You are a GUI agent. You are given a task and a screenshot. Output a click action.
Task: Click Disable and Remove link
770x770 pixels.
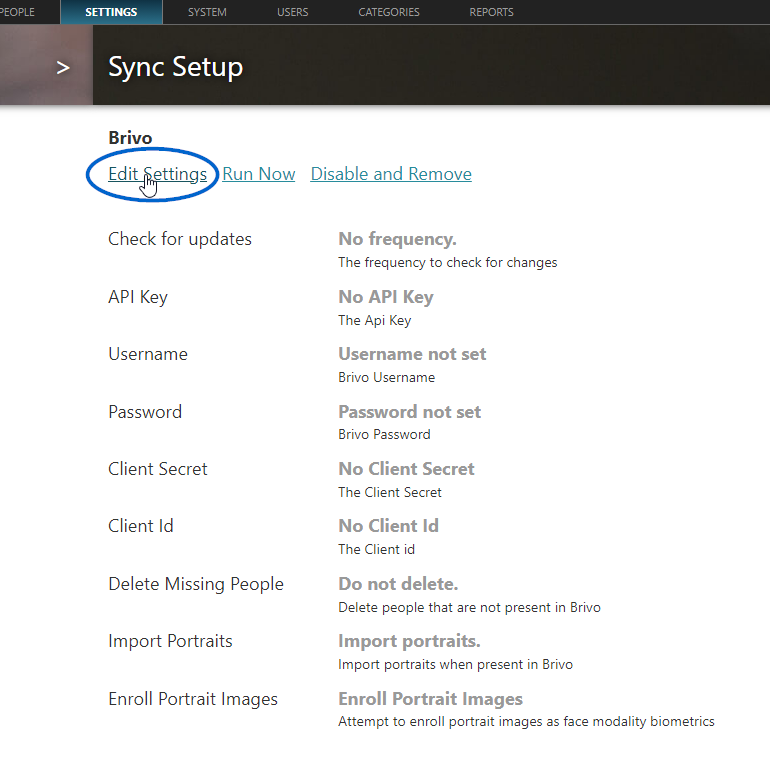pyautogui.click(x=391, y=174)
